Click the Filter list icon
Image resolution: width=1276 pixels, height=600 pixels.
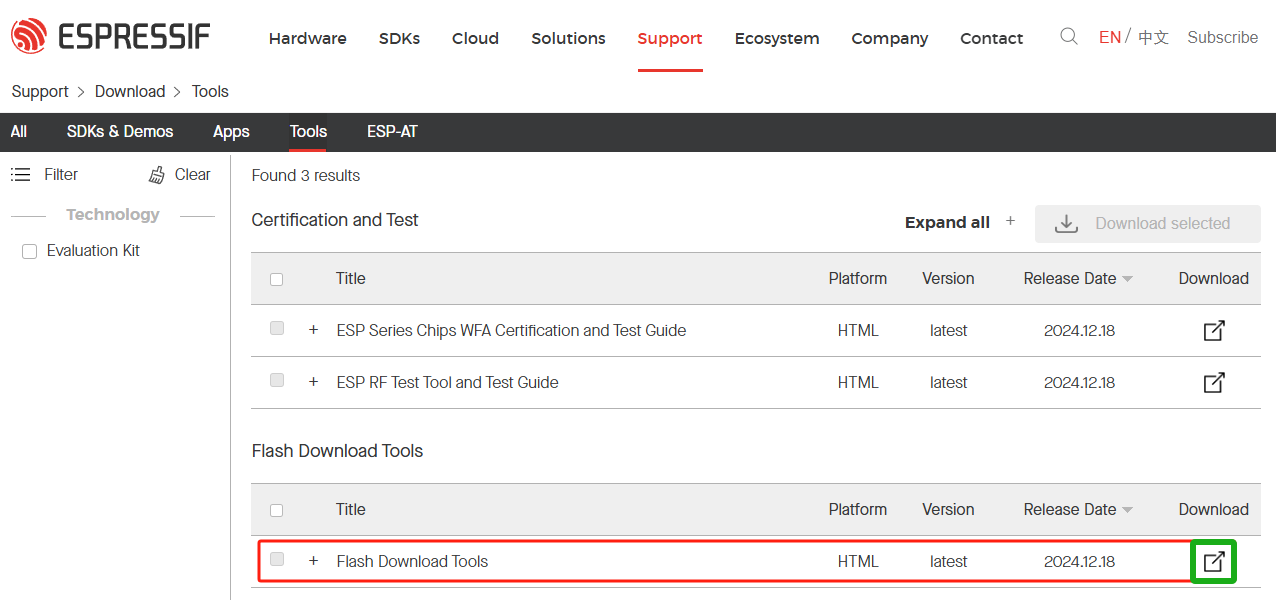click(20, 175)
